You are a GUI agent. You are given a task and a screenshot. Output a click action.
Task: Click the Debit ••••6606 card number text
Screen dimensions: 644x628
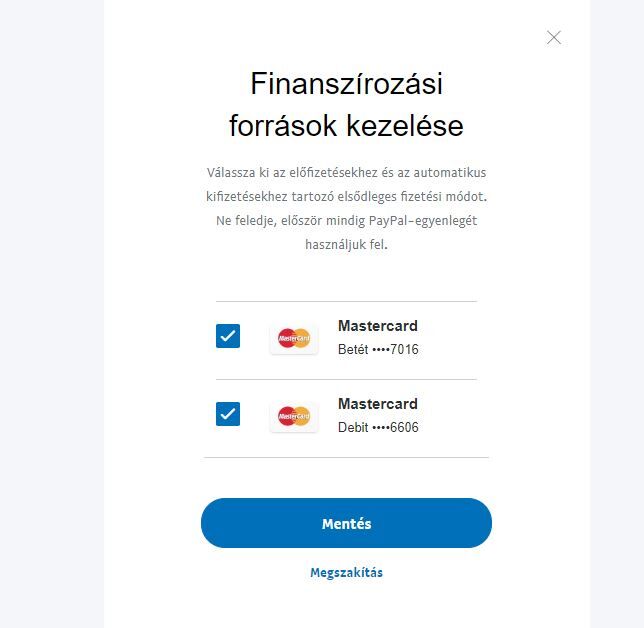pyautogui.click(x=378, y=428)
